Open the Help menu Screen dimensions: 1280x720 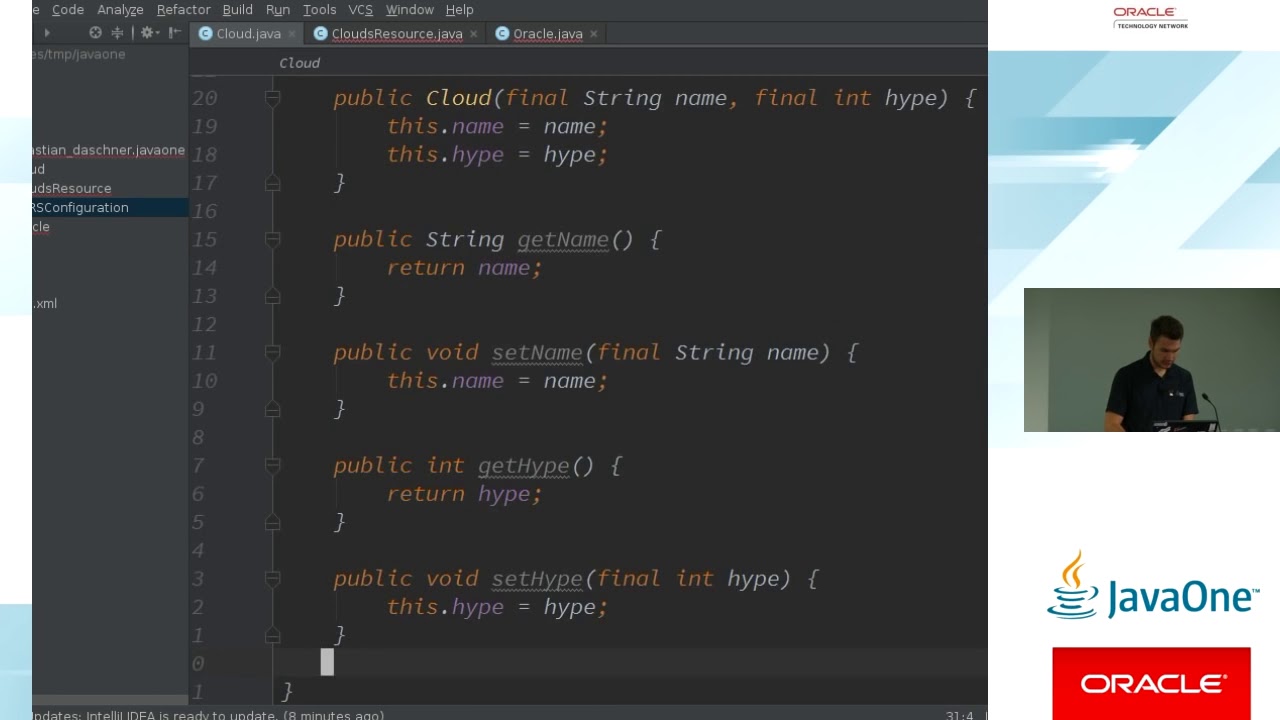(459, 9)
